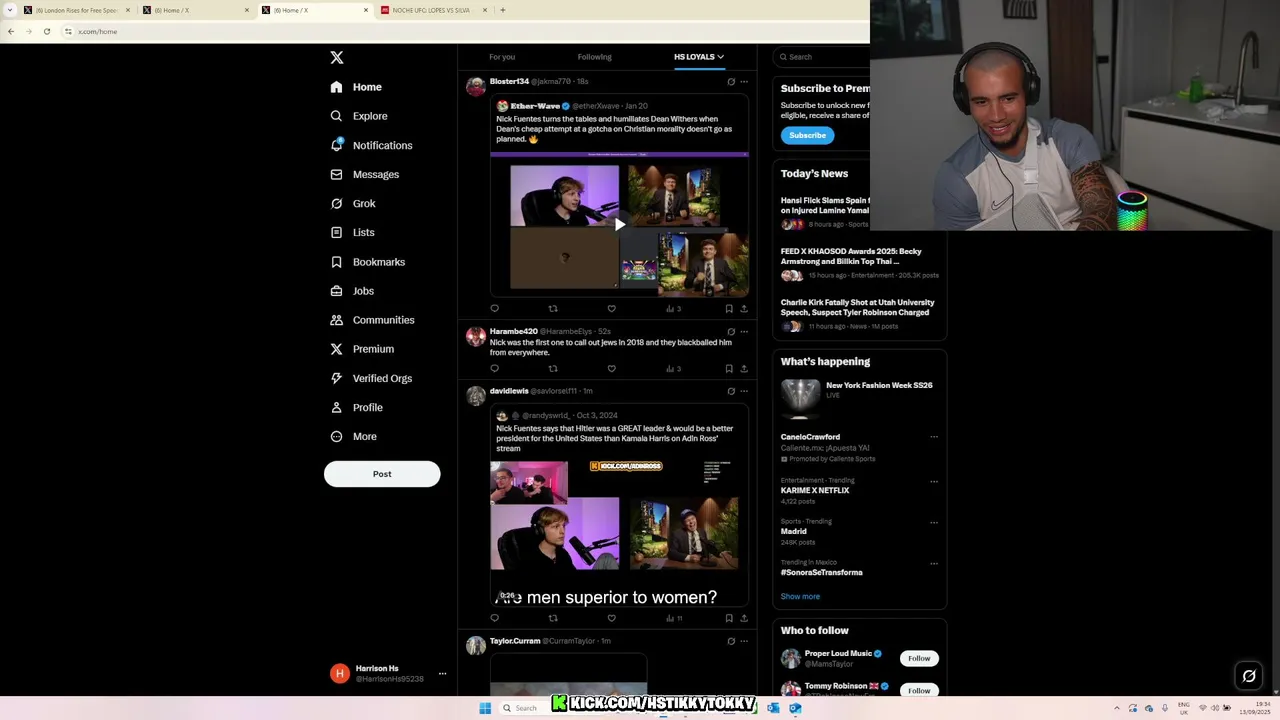Expand the HS LOYALS list dropdown chevron
This screenshot has height=720, width=1280.
point(720,57)
